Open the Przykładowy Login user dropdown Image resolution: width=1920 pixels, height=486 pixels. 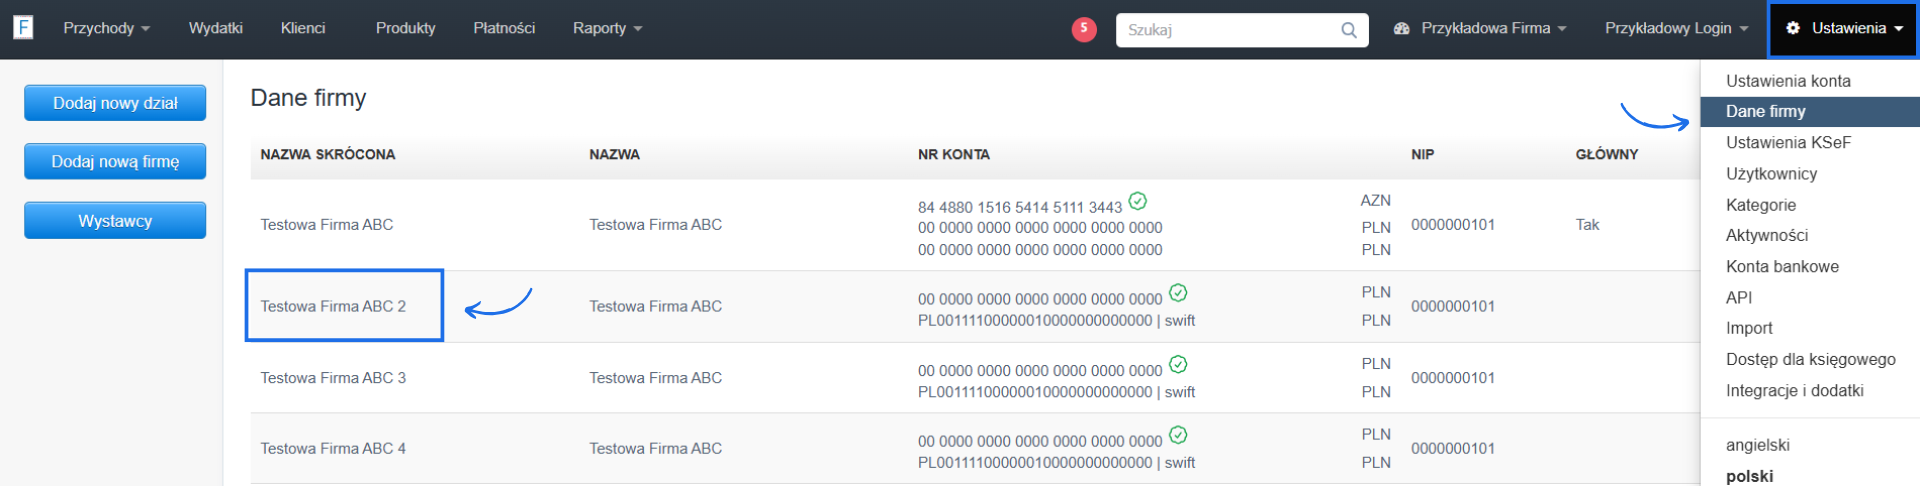1677,28
